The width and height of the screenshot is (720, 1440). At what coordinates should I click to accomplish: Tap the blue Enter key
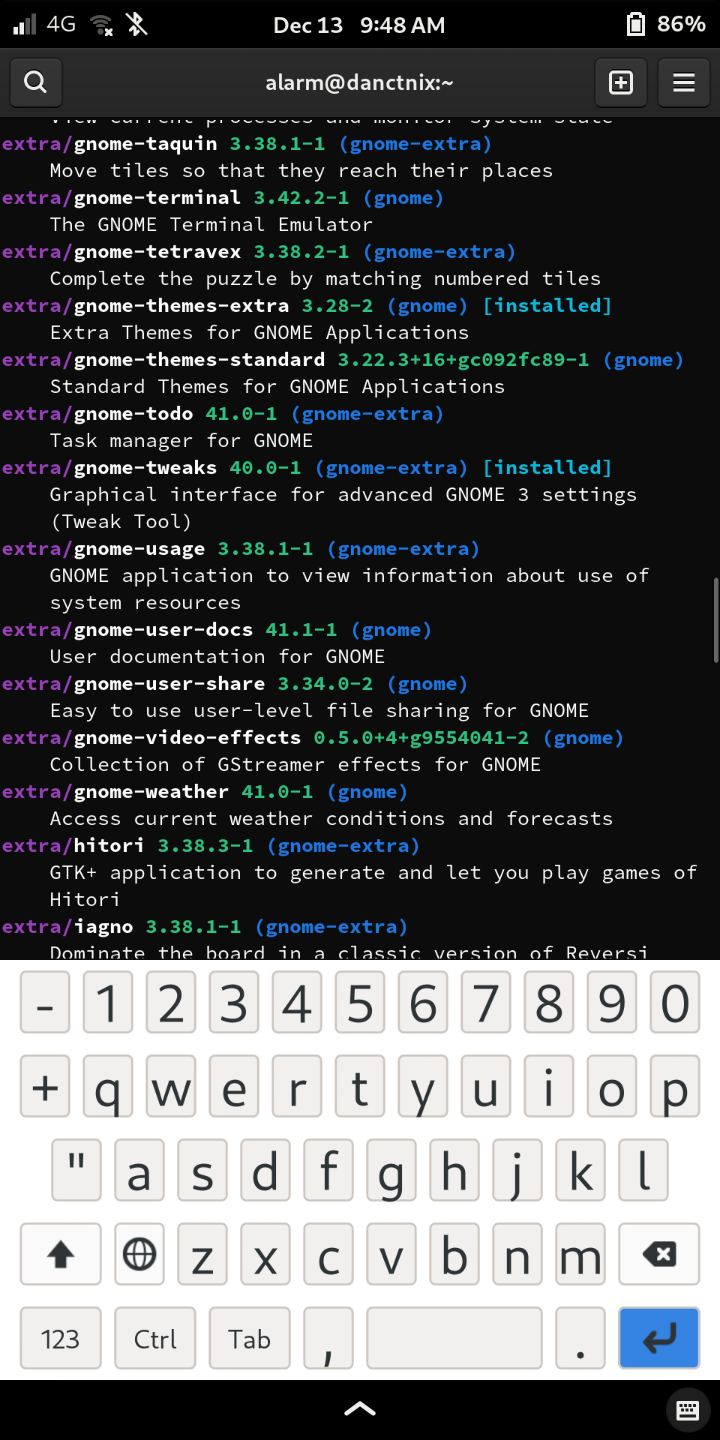[x=659, y=1338]
